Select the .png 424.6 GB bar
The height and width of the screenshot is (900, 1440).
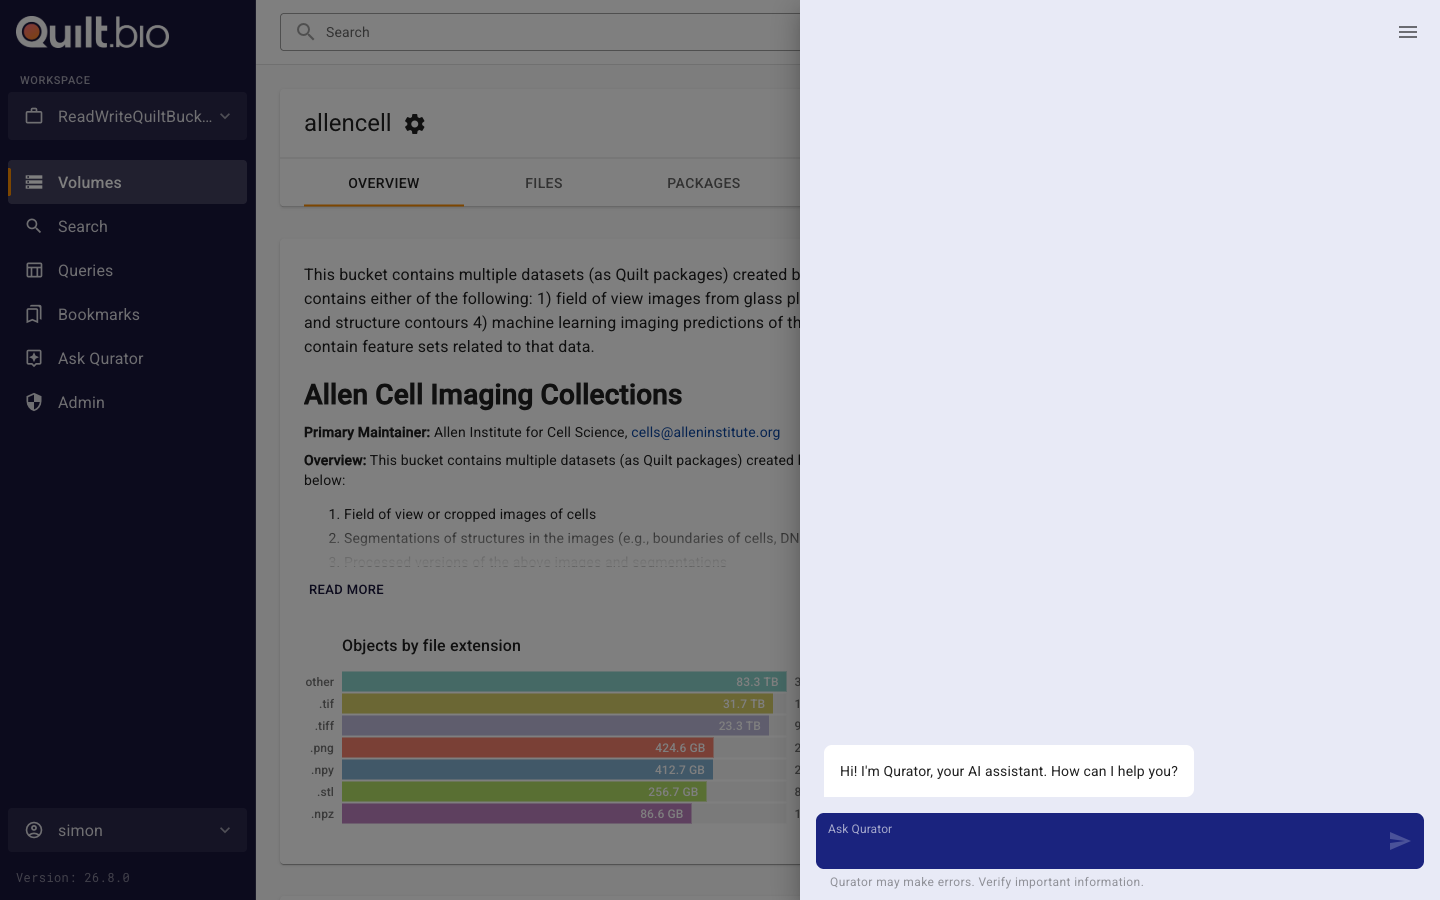[x=527, y=748]
